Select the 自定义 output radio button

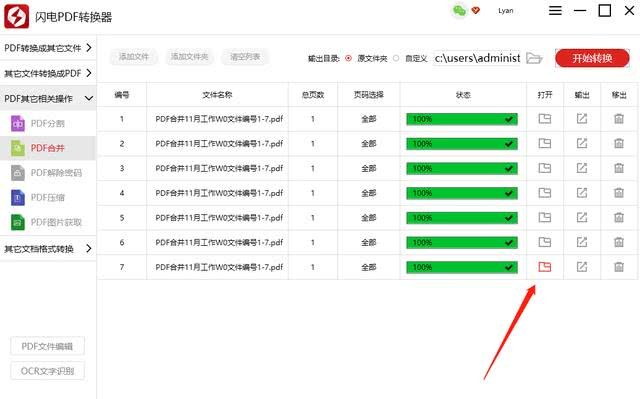pyautogui.click(x=396, y=58)
